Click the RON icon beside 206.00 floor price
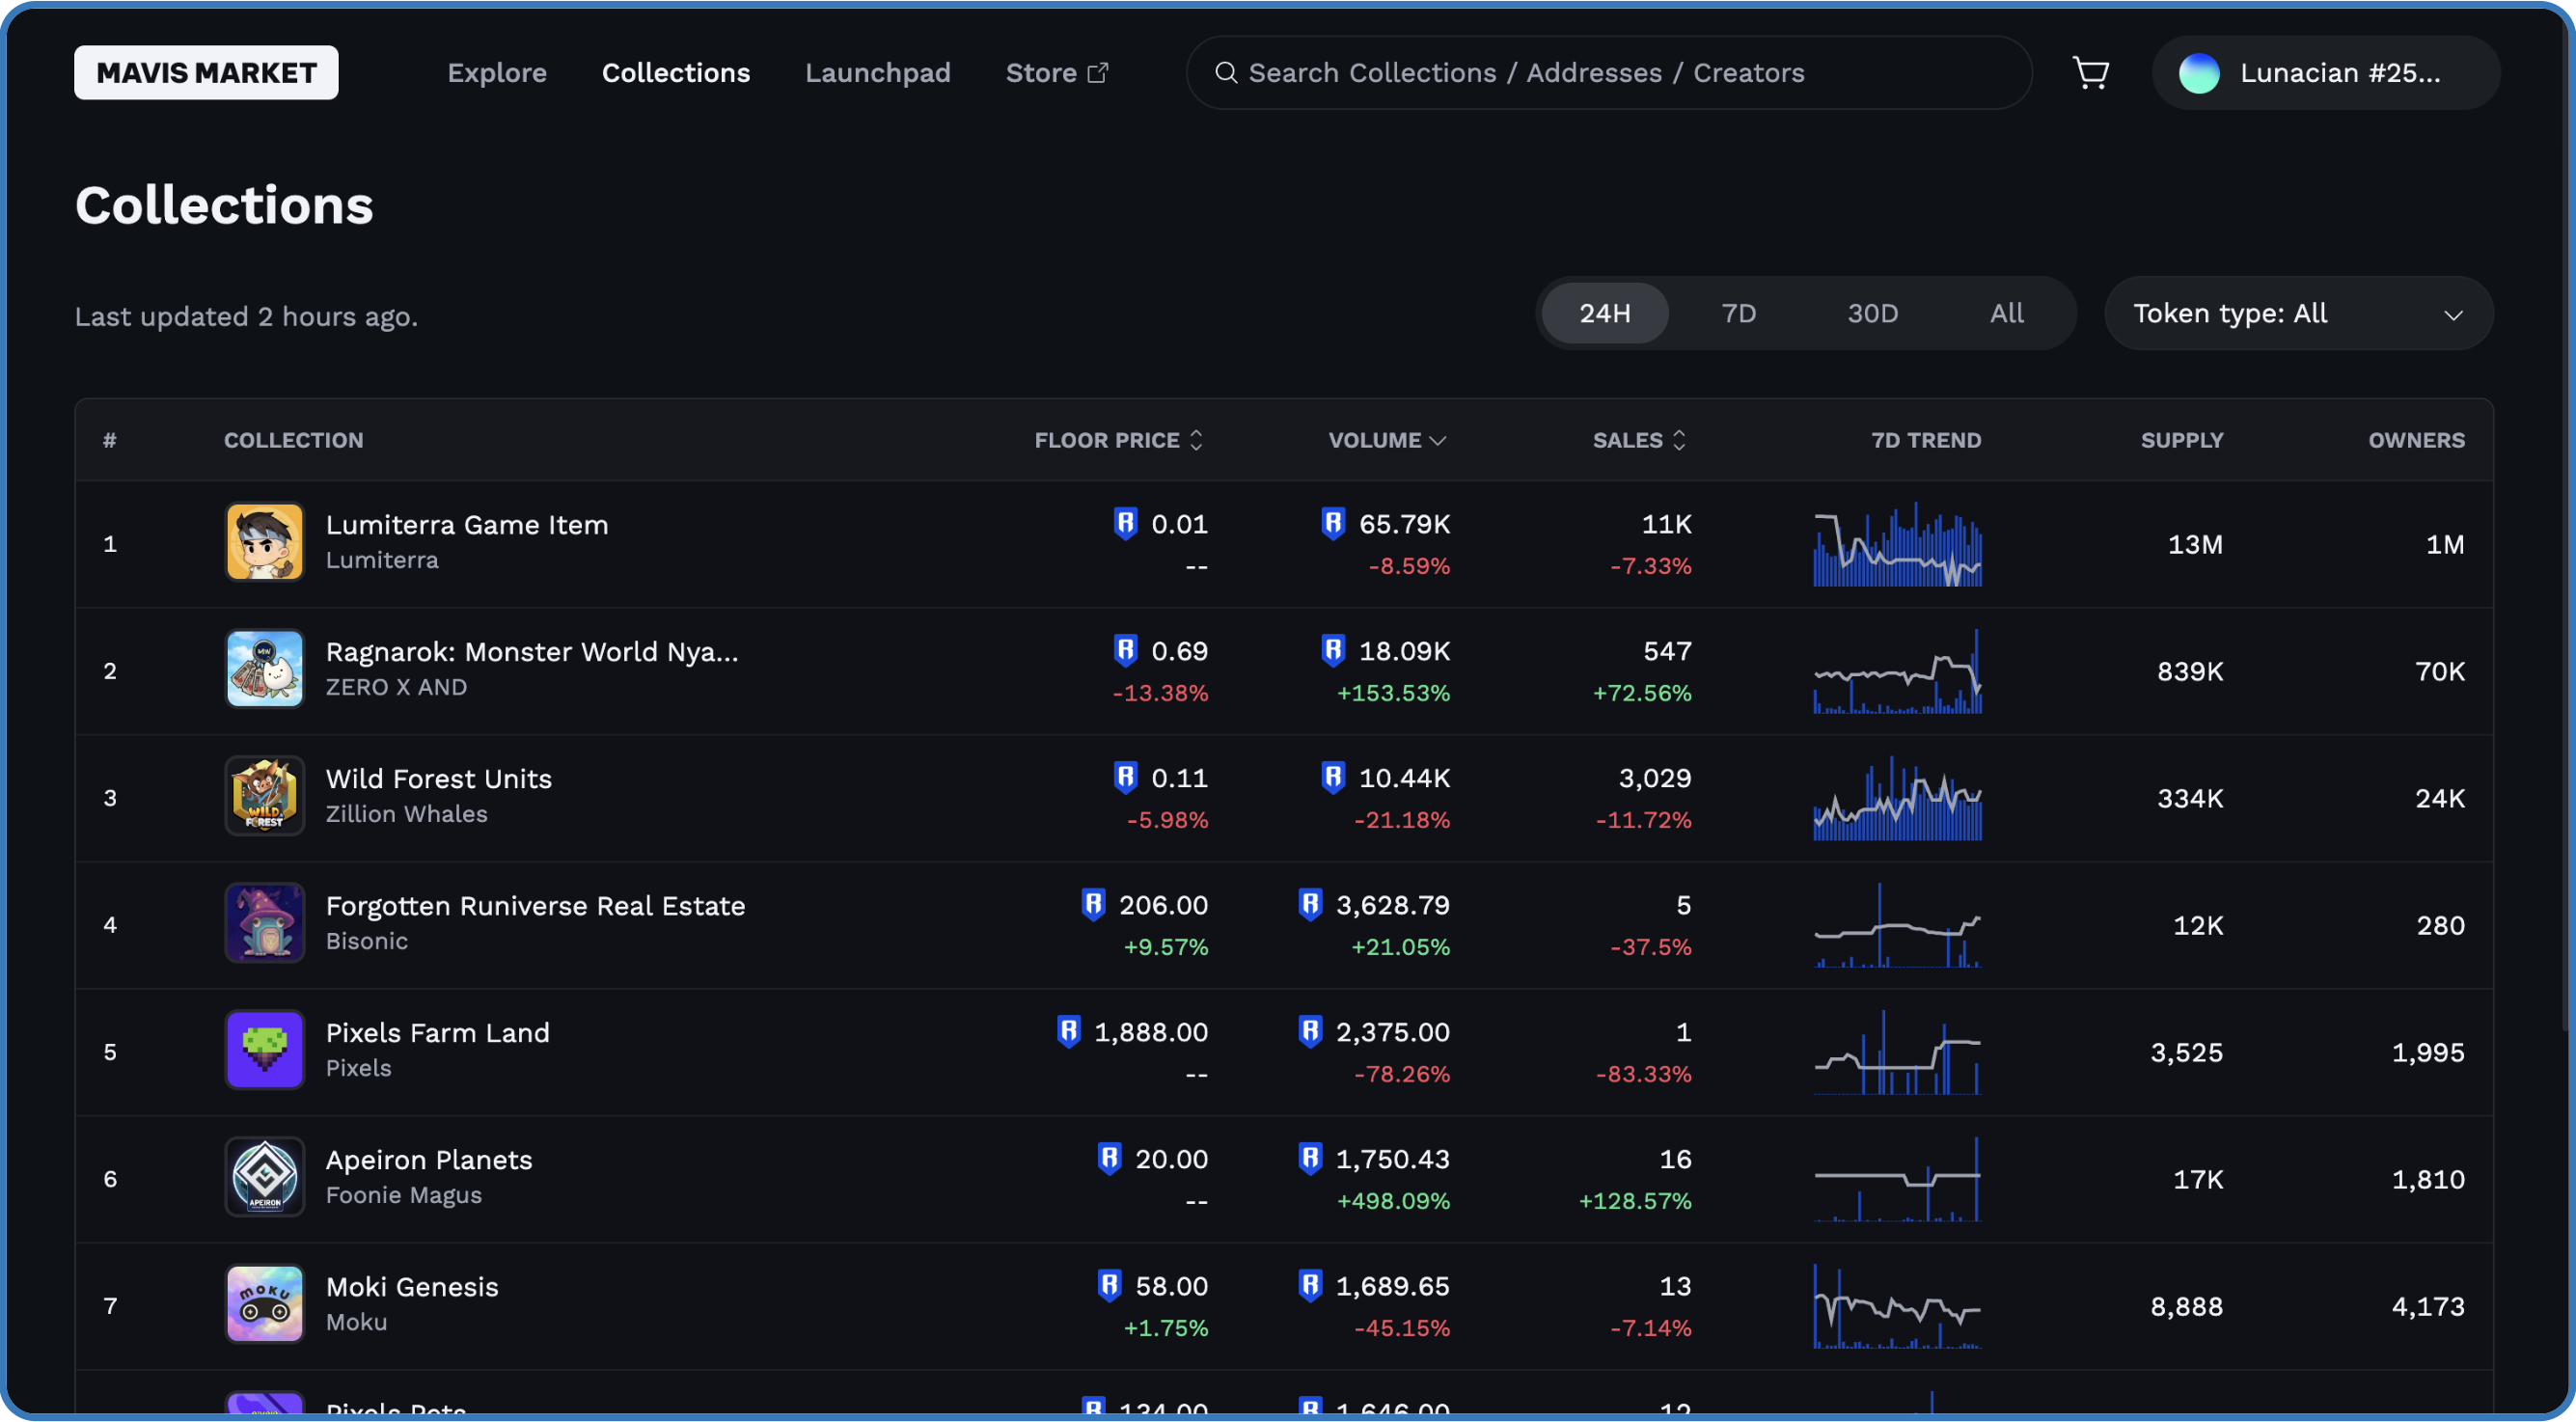2576x1422 pixels. [x=1093, y=904]
